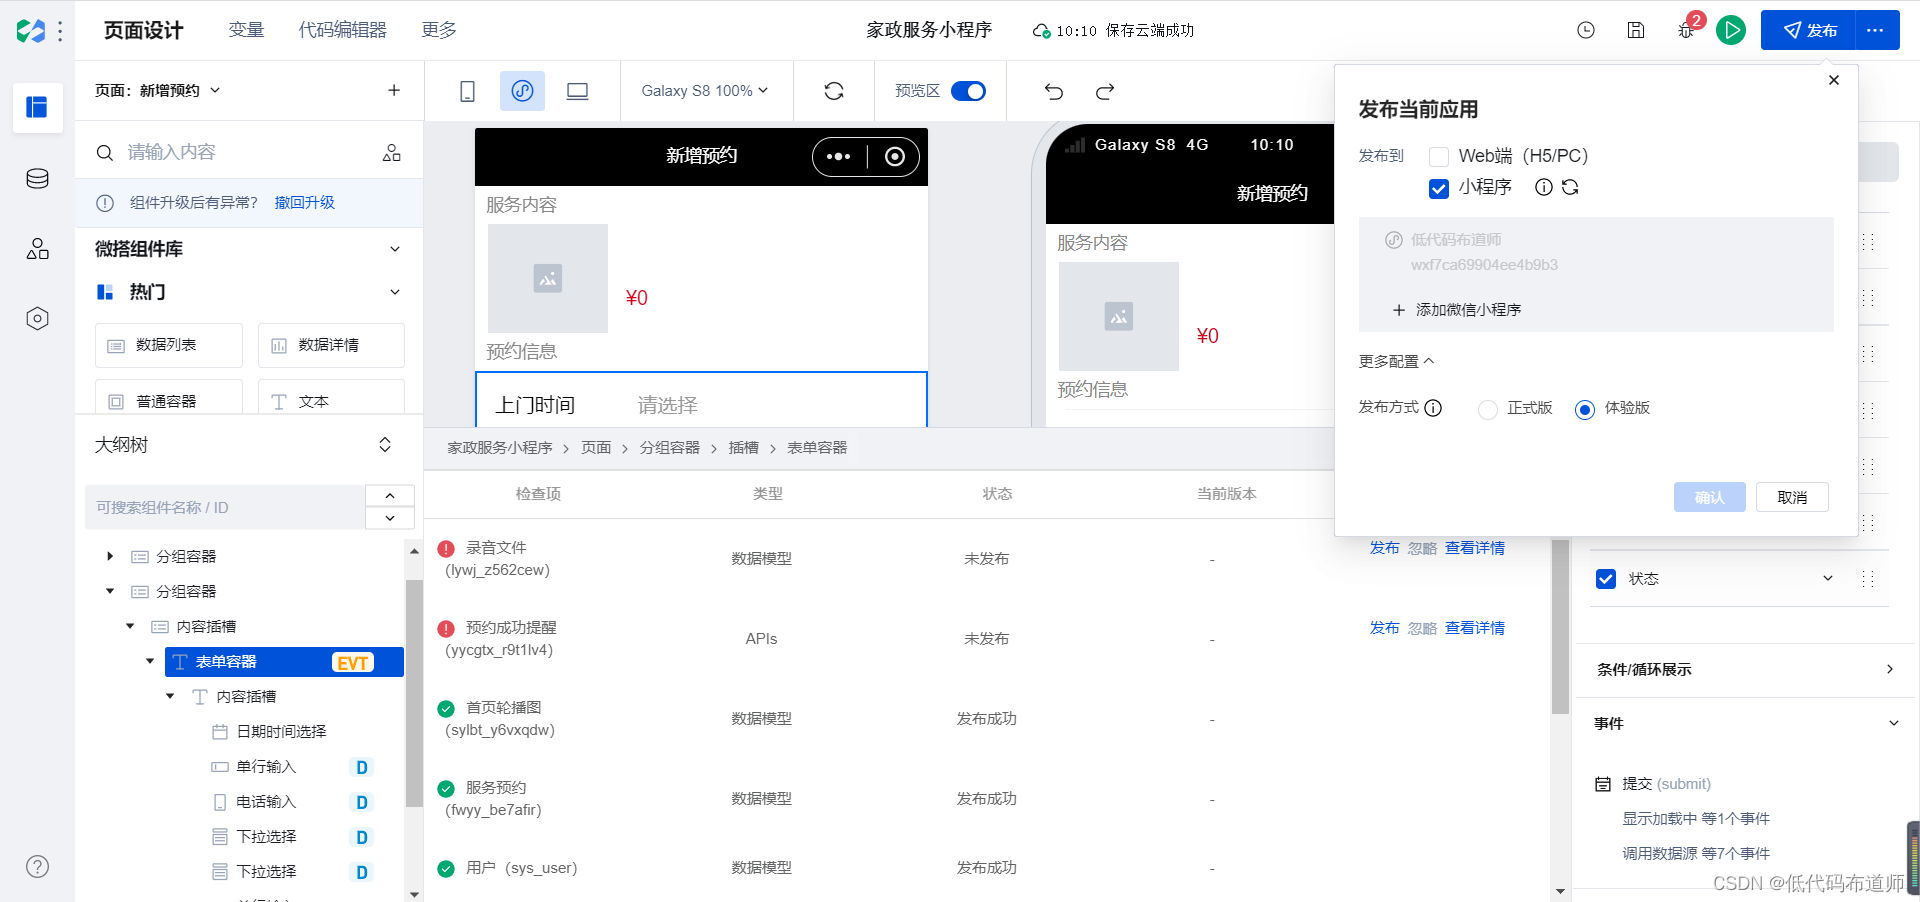Open the 代码编辑器 tab
The width and height of the screenshot is (1920, 902).
pos(342,30)
